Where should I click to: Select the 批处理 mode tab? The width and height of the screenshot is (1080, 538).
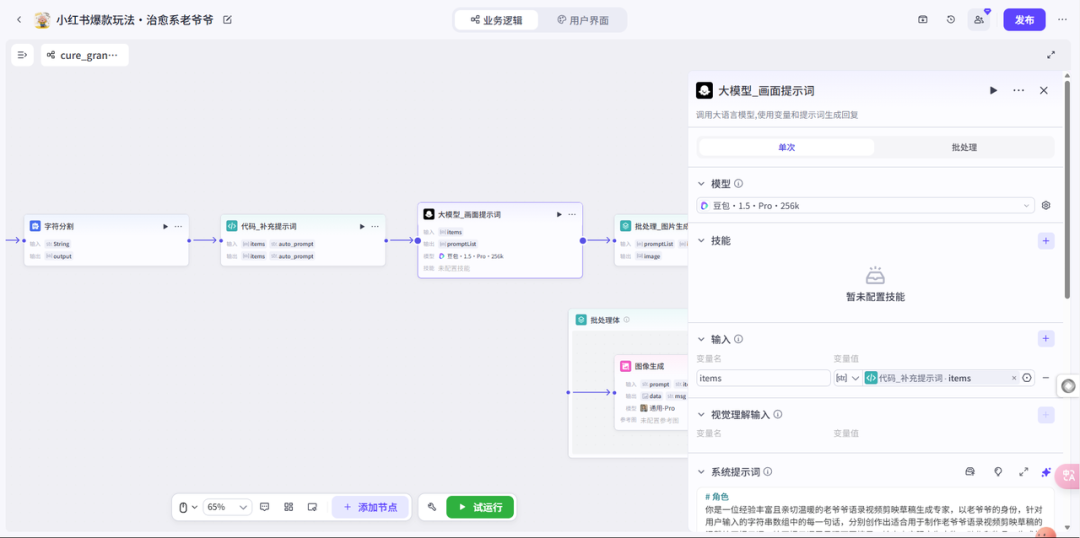[x=964, y=147]
